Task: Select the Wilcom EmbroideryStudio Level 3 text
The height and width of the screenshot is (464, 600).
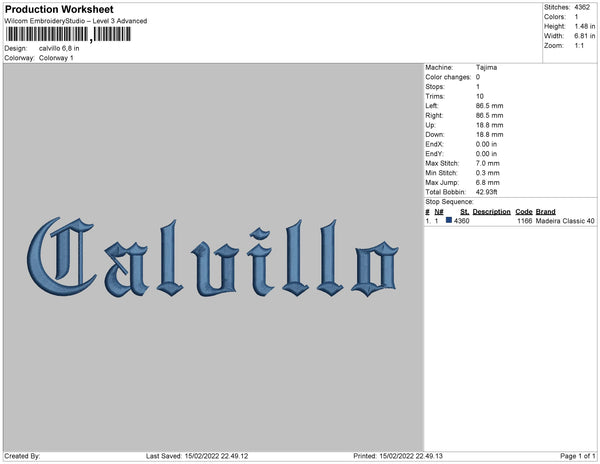Action: [x=76, y=21]
